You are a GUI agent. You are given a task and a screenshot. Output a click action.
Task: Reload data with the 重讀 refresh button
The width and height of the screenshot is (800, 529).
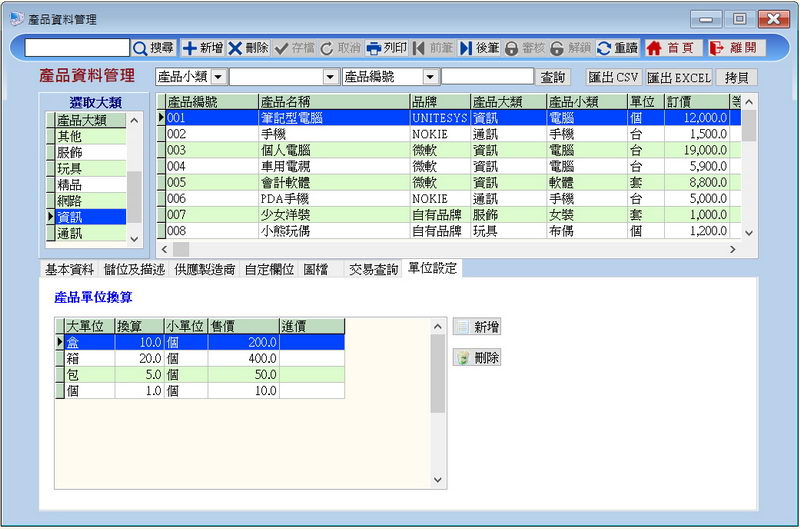617,48
